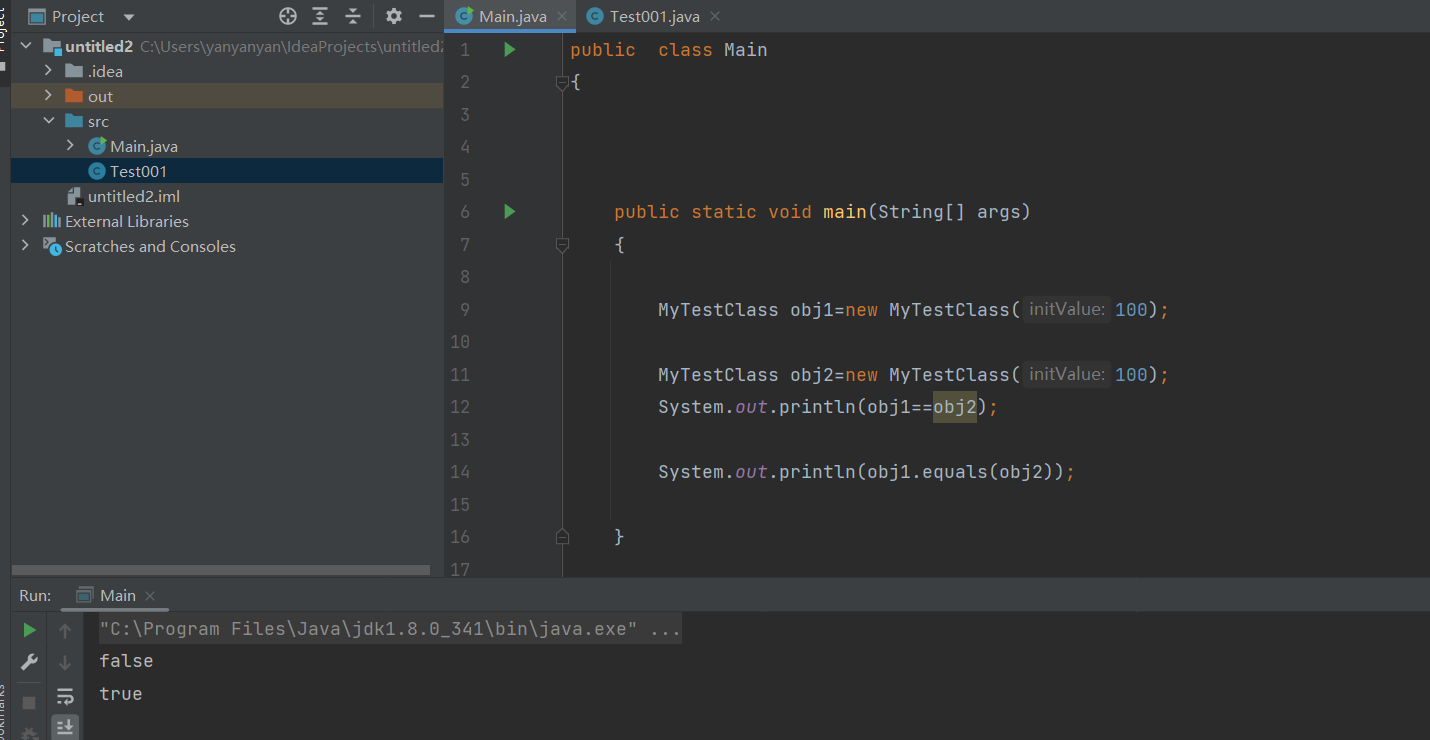Close the Test001.java editor tab
Image resolution: width=1430 pixels, height=740 pixels.
[x=713, y=16]
